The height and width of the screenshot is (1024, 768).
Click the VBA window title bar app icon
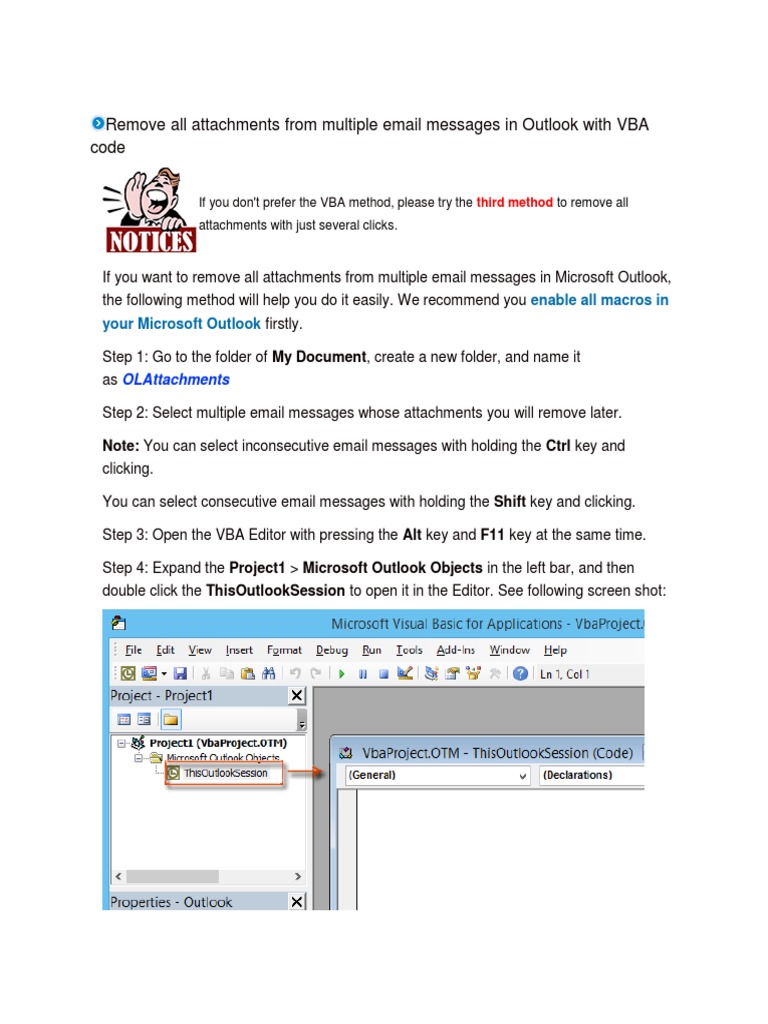pos(118,623)
